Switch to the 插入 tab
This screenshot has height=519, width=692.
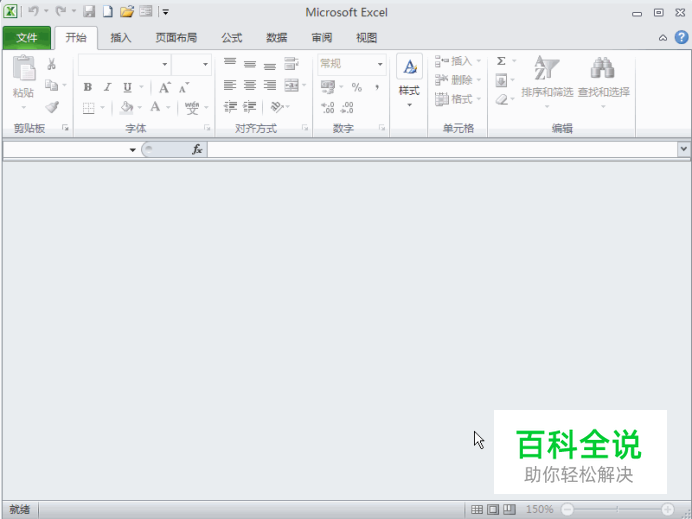[x=121, y=38]
